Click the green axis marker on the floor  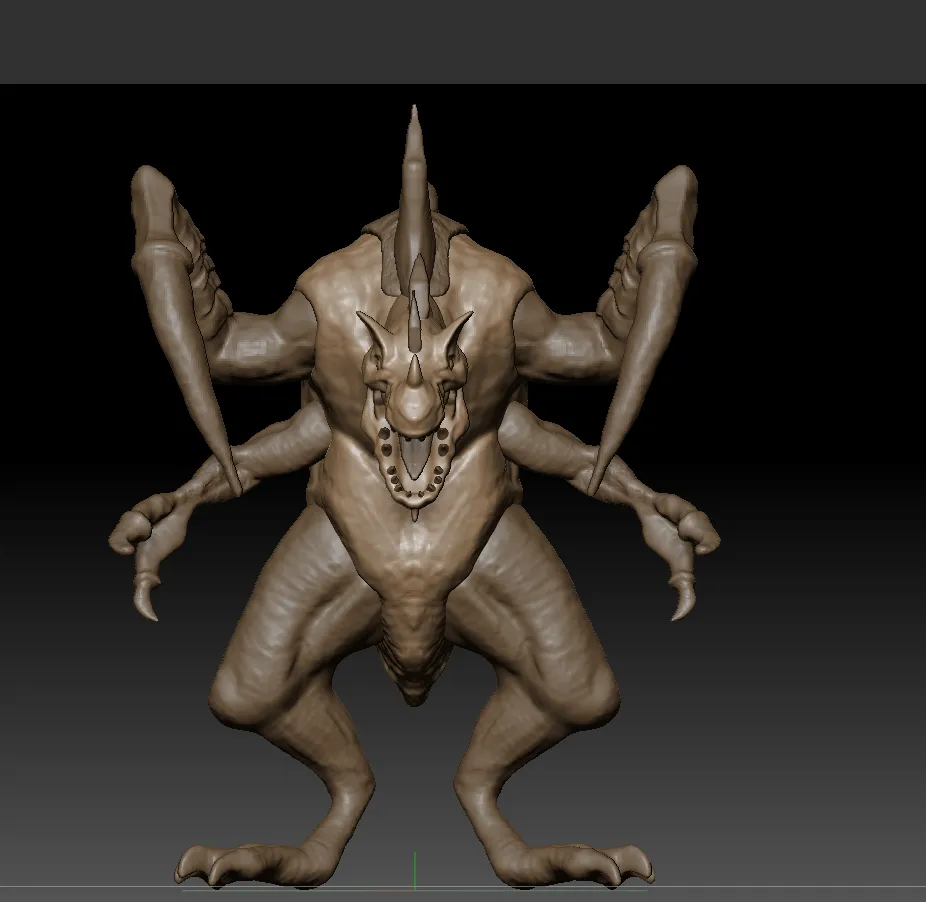414,870
